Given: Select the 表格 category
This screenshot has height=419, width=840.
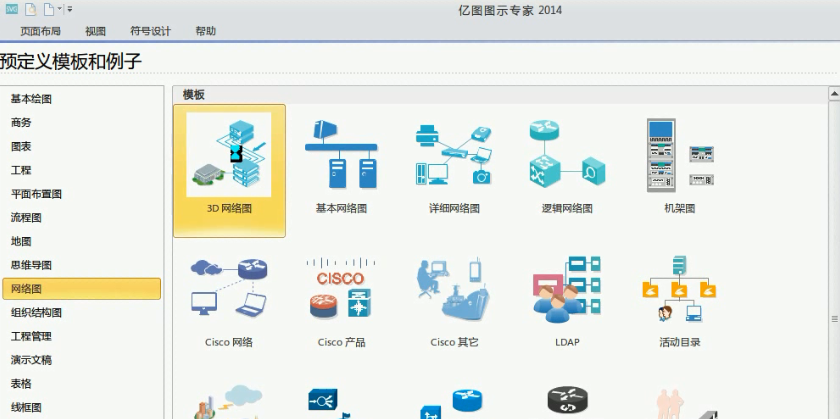Looking at the screenshot, I should click(x=81, y=384).
